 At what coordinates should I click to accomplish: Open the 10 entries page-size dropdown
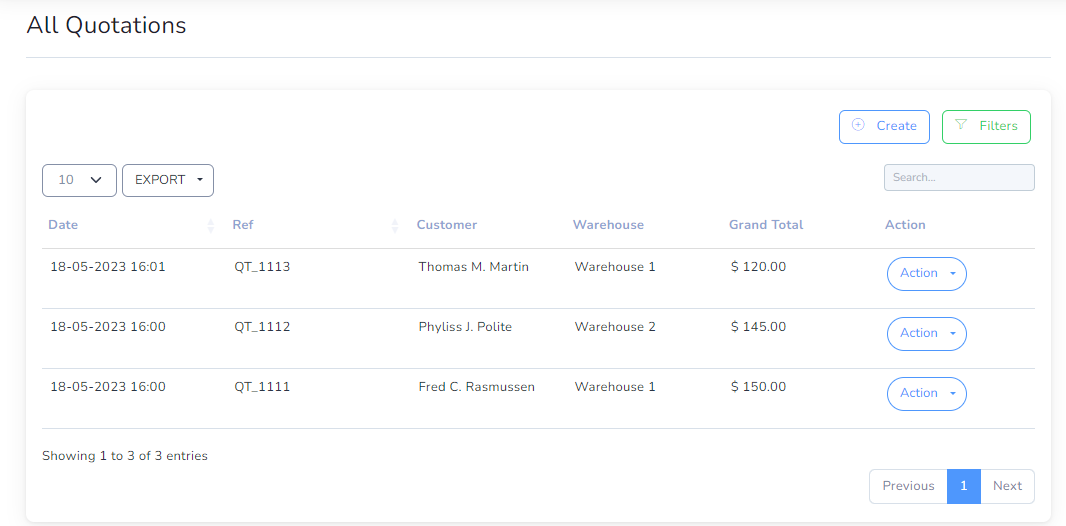coord(80,180)
